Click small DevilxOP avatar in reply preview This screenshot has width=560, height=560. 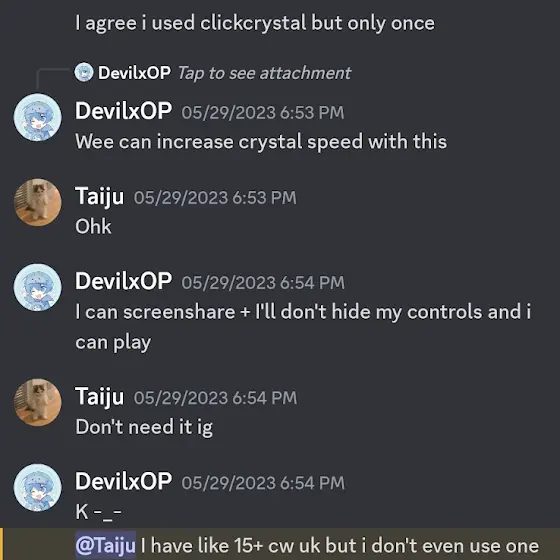[x=84, y=72]
